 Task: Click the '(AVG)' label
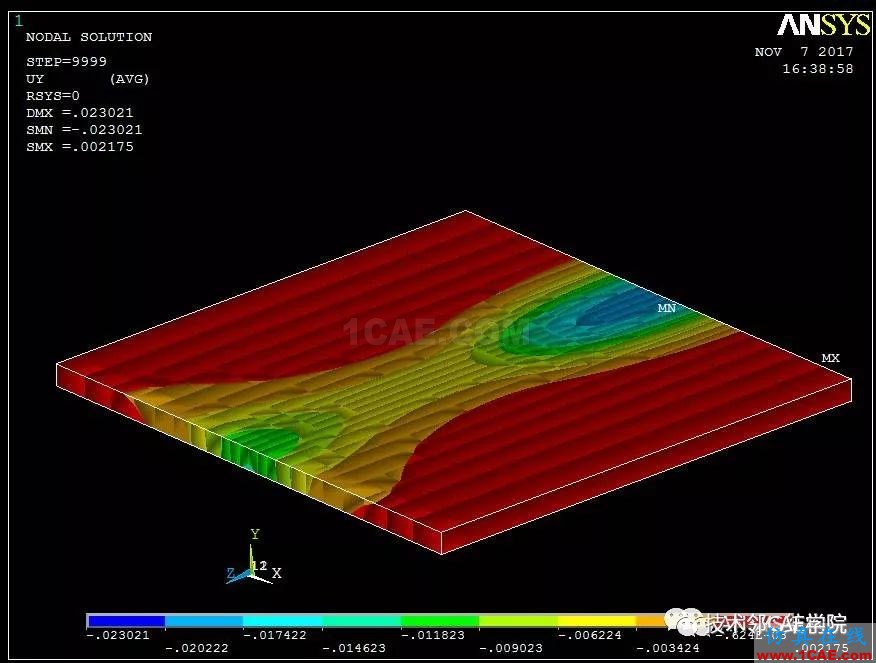coord(130,79)
